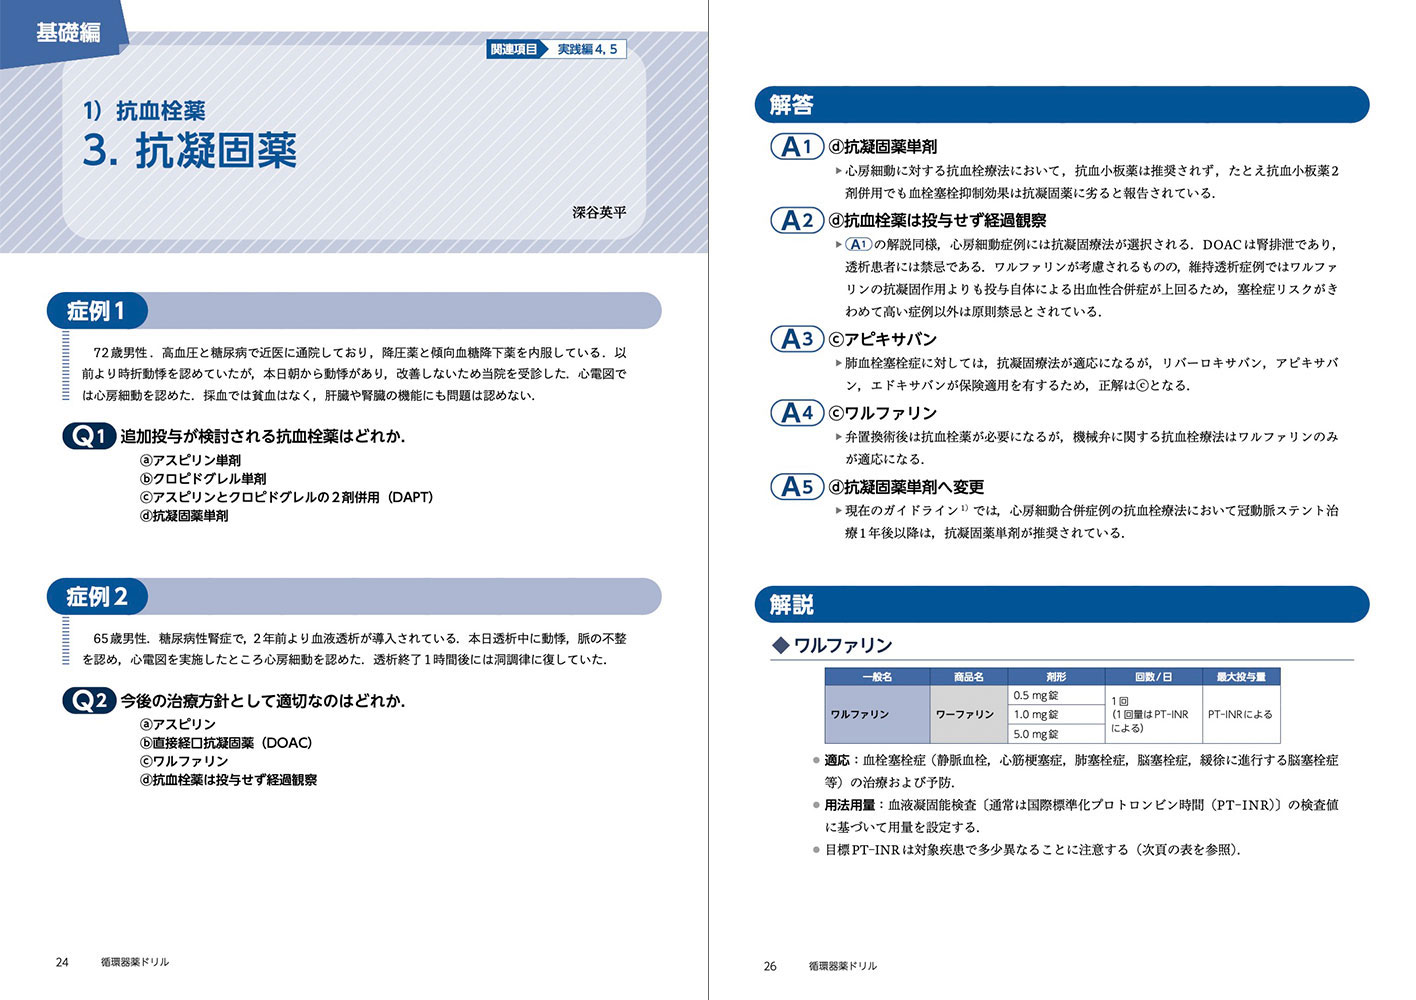Click the Q1 question badge
The height and width of the screenshot is (1000, 1416).
coord(88,436)
